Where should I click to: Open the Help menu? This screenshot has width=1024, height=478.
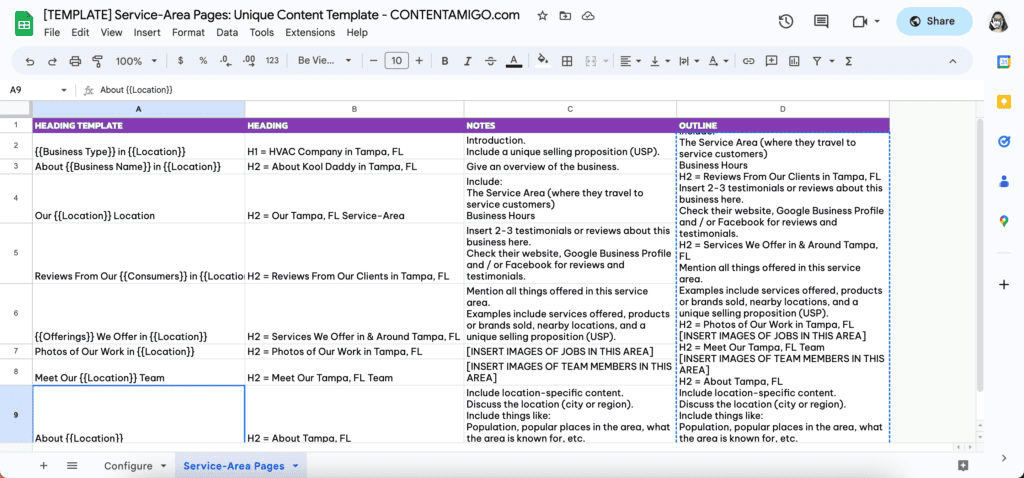coord(357,33)
